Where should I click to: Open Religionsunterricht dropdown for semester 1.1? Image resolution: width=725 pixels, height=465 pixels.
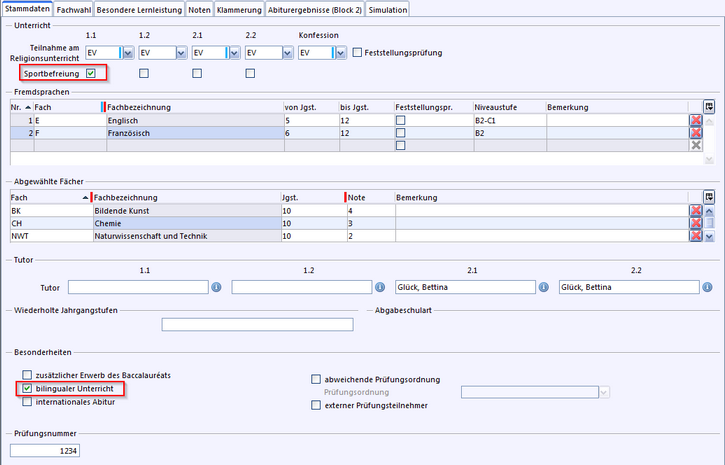point(126,53)
